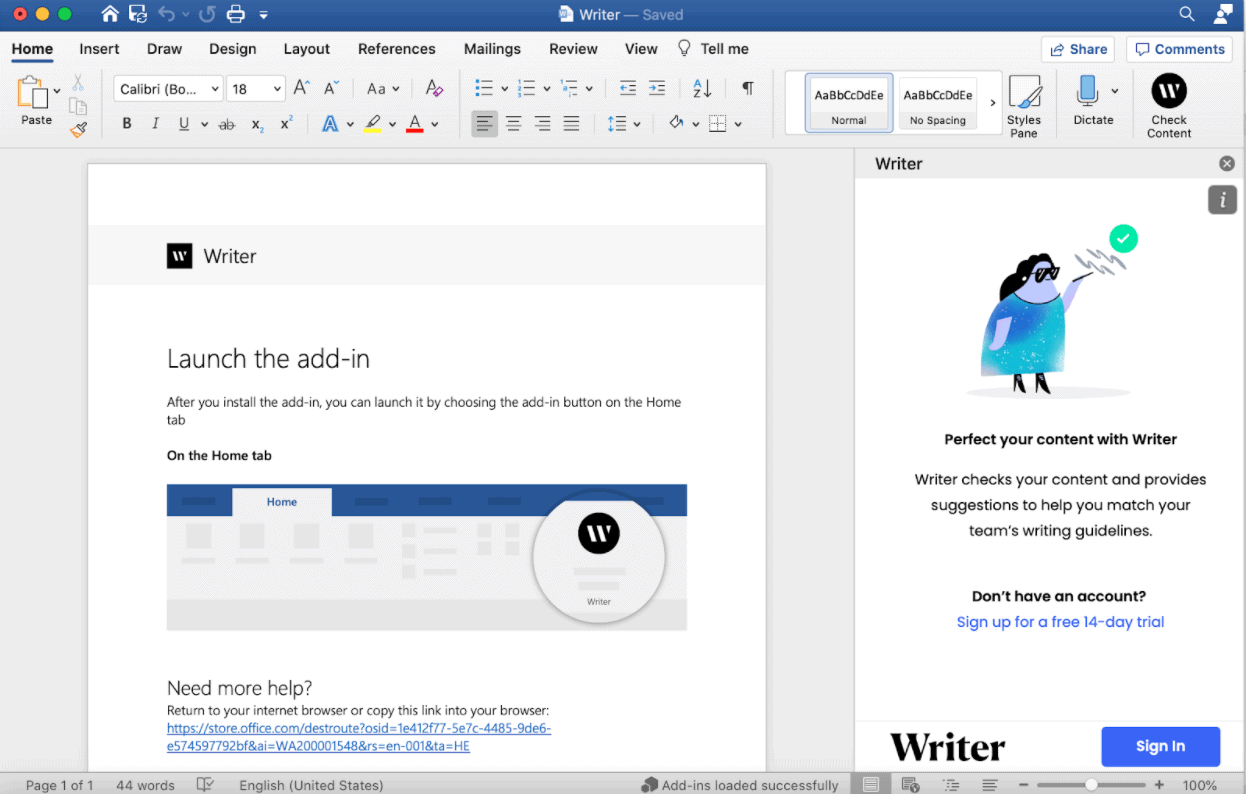This screenshot has width=1246, height=794.
Task: Open Quick Access Toolbar customize arrow
Action: pos(263,15)
